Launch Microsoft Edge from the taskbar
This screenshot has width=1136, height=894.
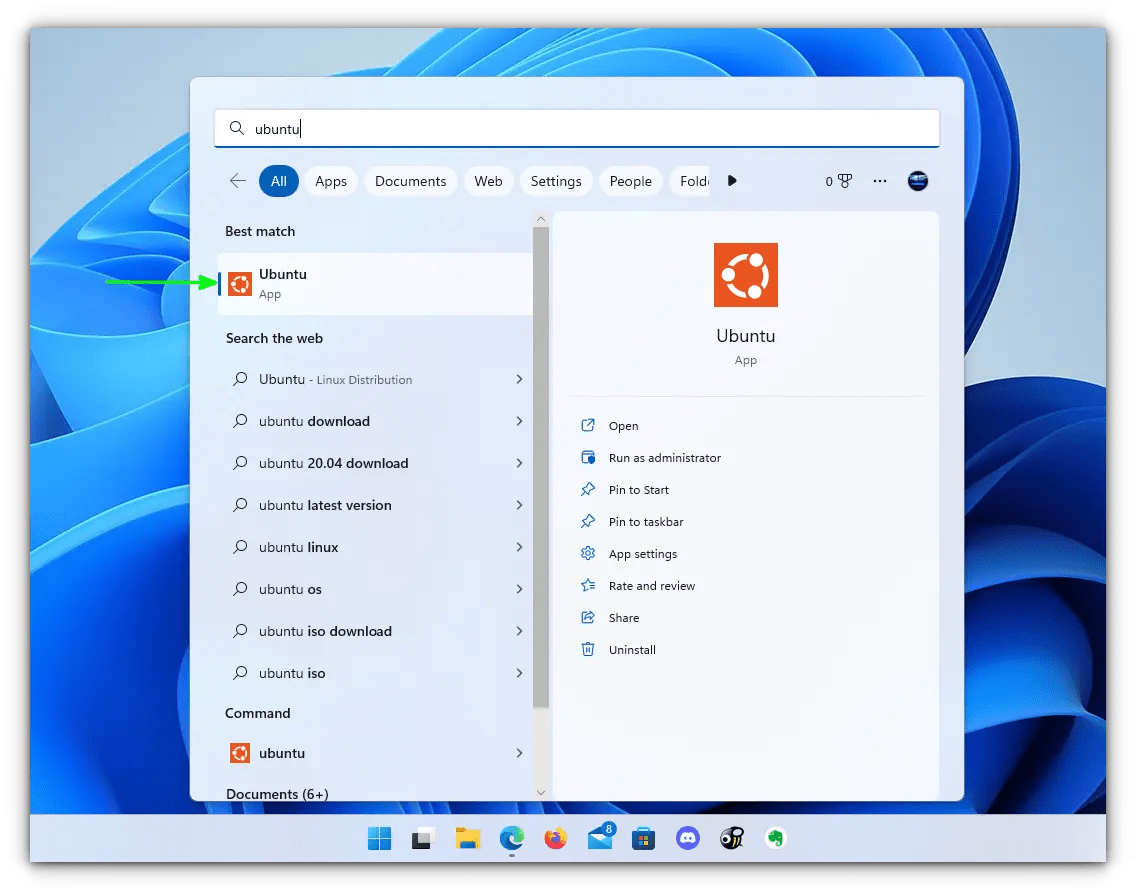click(x=512, y=838)
